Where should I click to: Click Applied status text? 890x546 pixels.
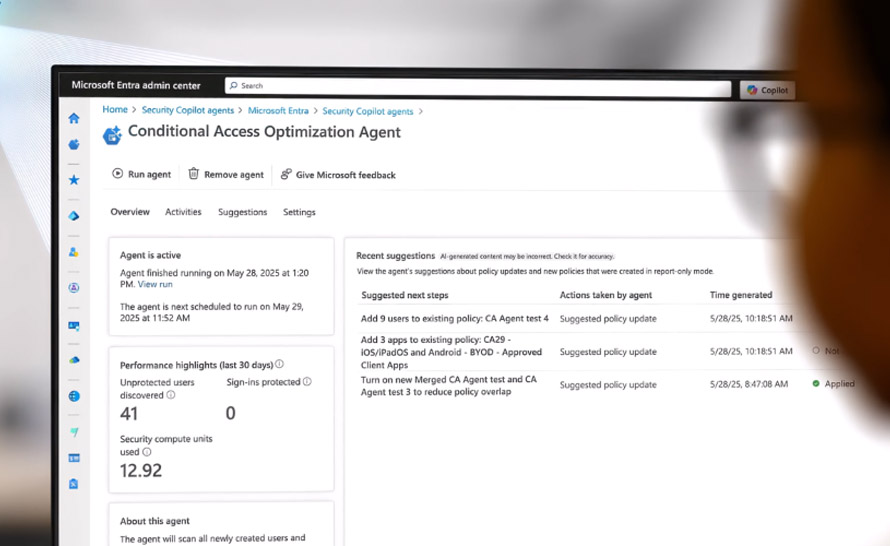coord(839,384)
